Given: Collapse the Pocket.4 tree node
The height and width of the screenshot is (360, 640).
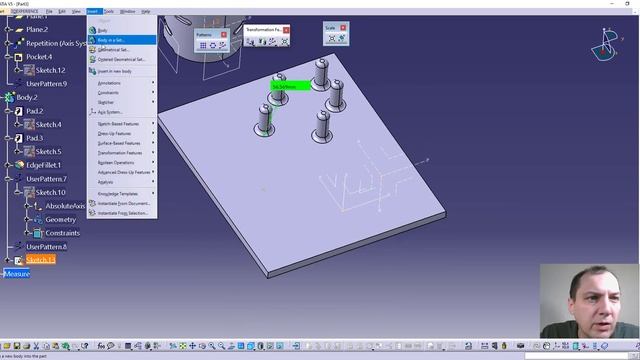Looking at the screenshot, I should click(7, 57).
